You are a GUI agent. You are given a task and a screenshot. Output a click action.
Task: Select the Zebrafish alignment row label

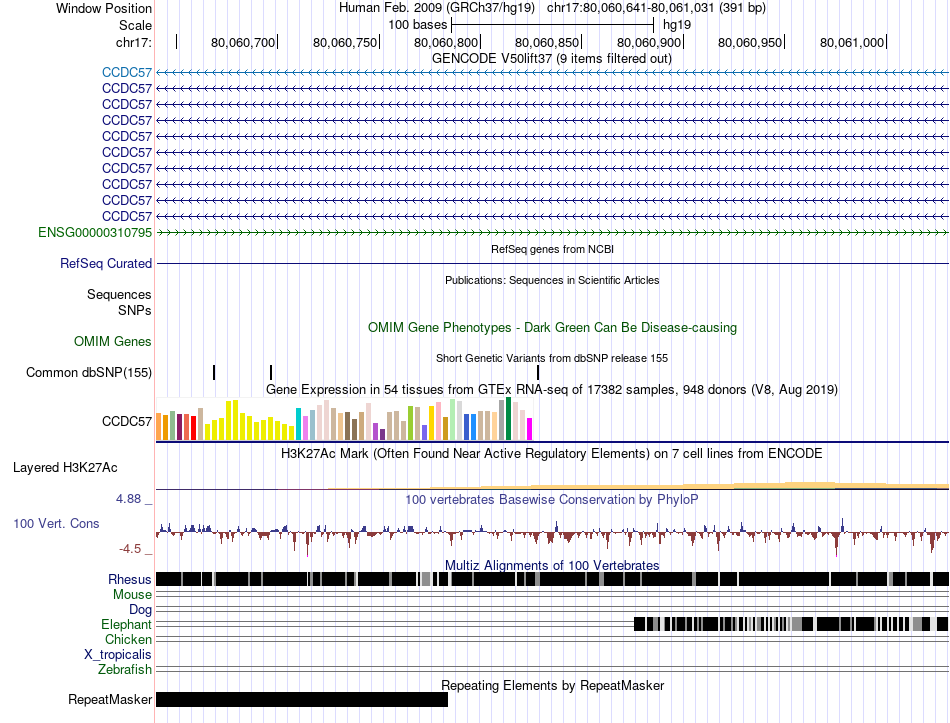pos(125,670)
